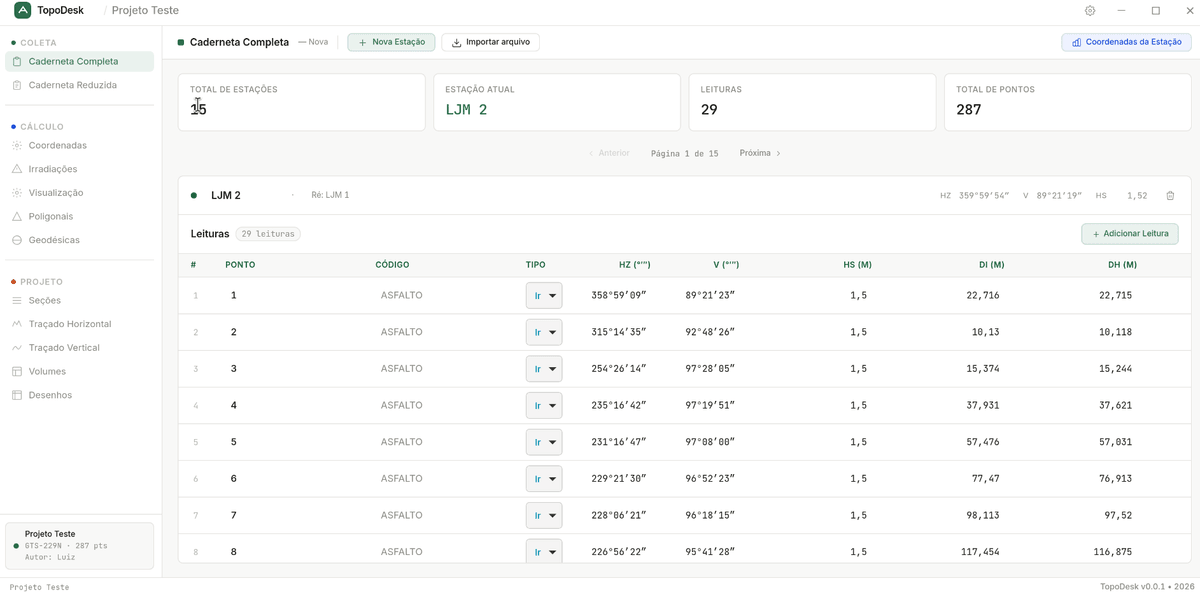Click station HZ value 359°59'54"

[984, 196]
